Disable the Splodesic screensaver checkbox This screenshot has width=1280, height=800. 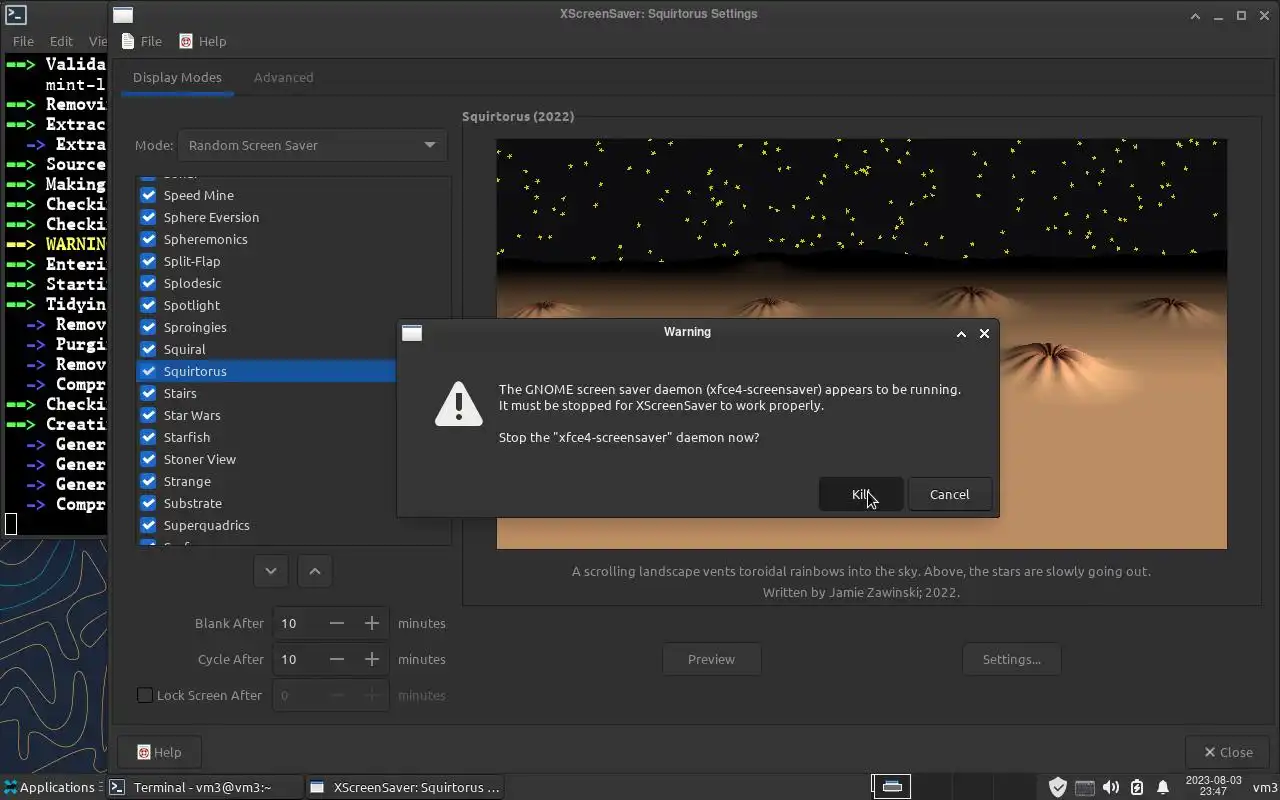(148, 283)
